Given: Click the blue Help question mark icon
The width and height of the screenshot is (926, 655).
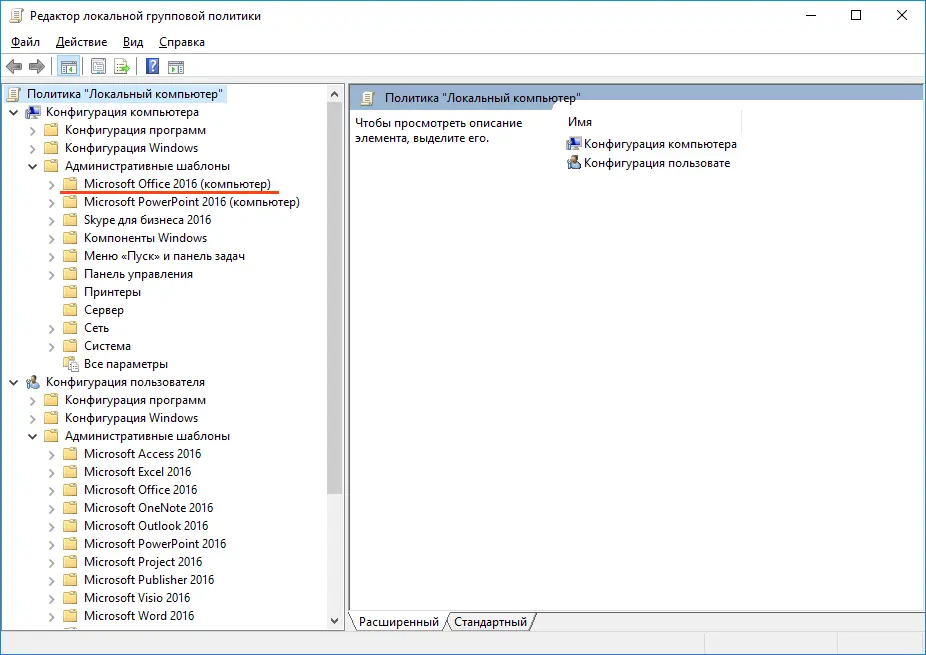Looking at the screenshot, I should (x=152, y=67).
